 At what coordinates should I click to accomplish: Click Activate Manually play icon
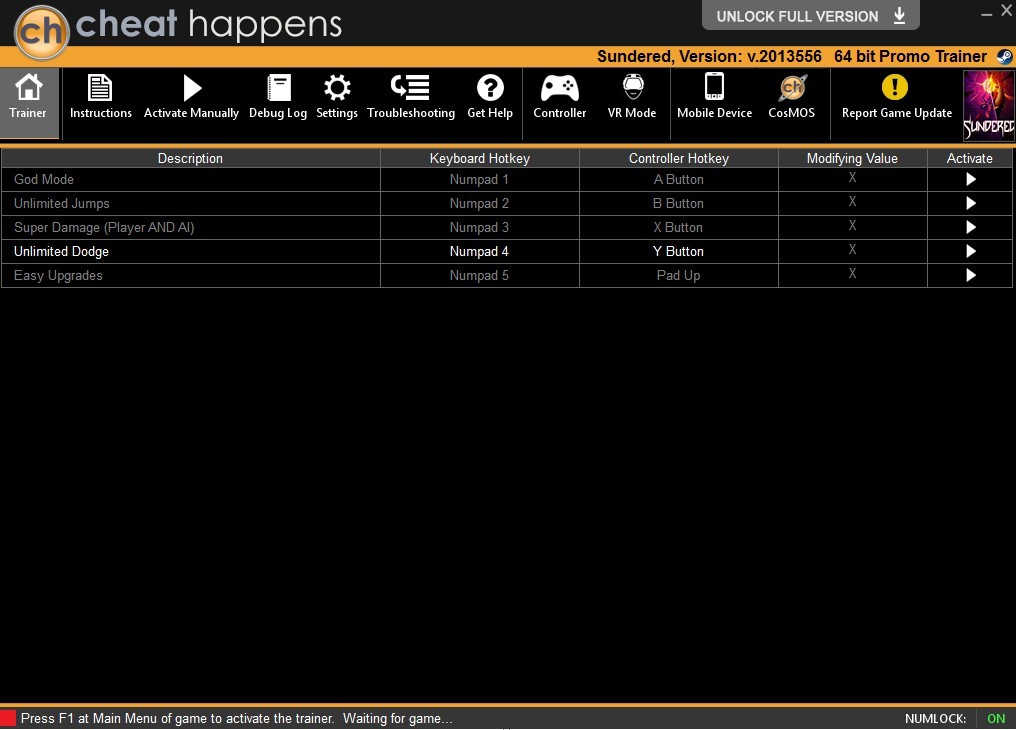[191, 88]
